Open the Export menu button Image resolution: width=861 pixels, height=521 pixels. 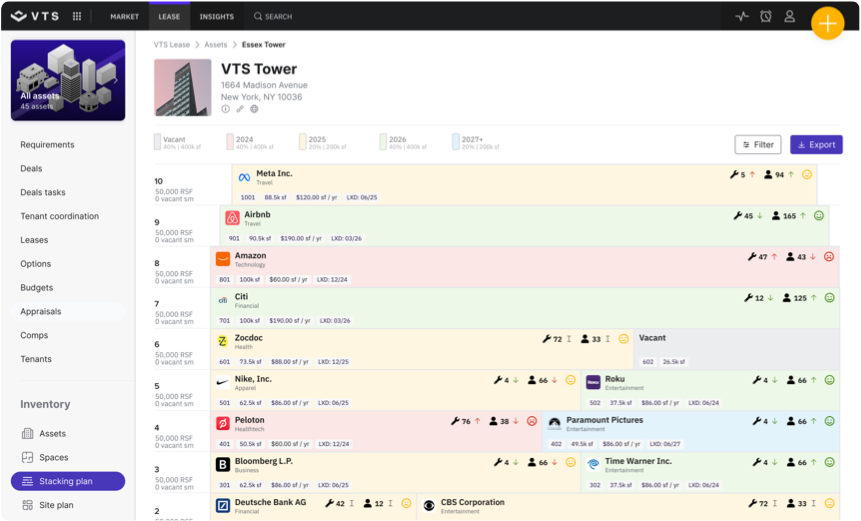[x=816, y=145]
